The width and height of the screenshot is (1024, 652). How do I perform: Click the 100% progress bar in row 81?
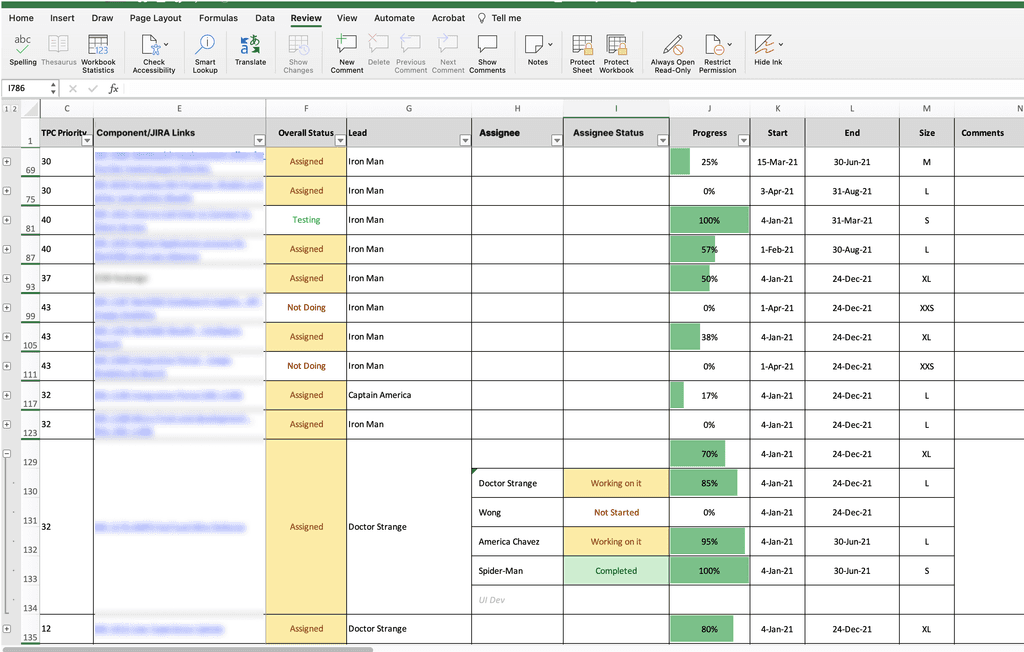click(709, 220)
